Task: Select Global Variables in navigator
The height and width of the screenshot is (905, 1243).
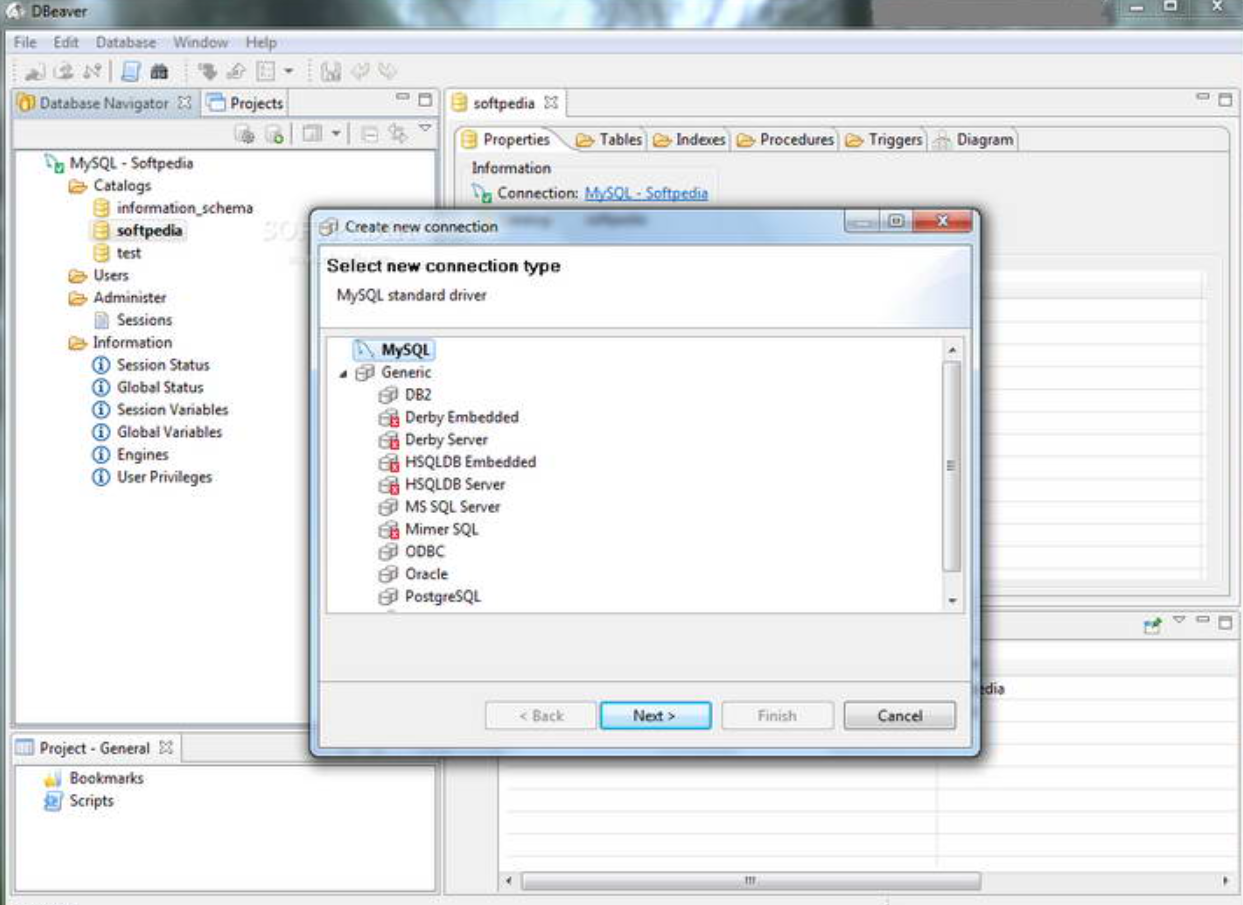Action: tap(169, 432)
